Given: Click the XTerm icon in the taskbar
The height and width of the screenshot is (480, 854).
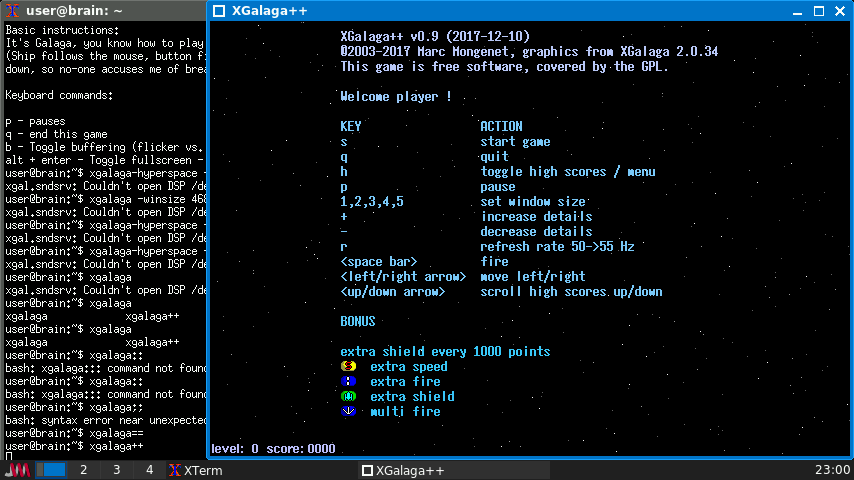Looking at the screenshot, I should click(x=175, y=470).
